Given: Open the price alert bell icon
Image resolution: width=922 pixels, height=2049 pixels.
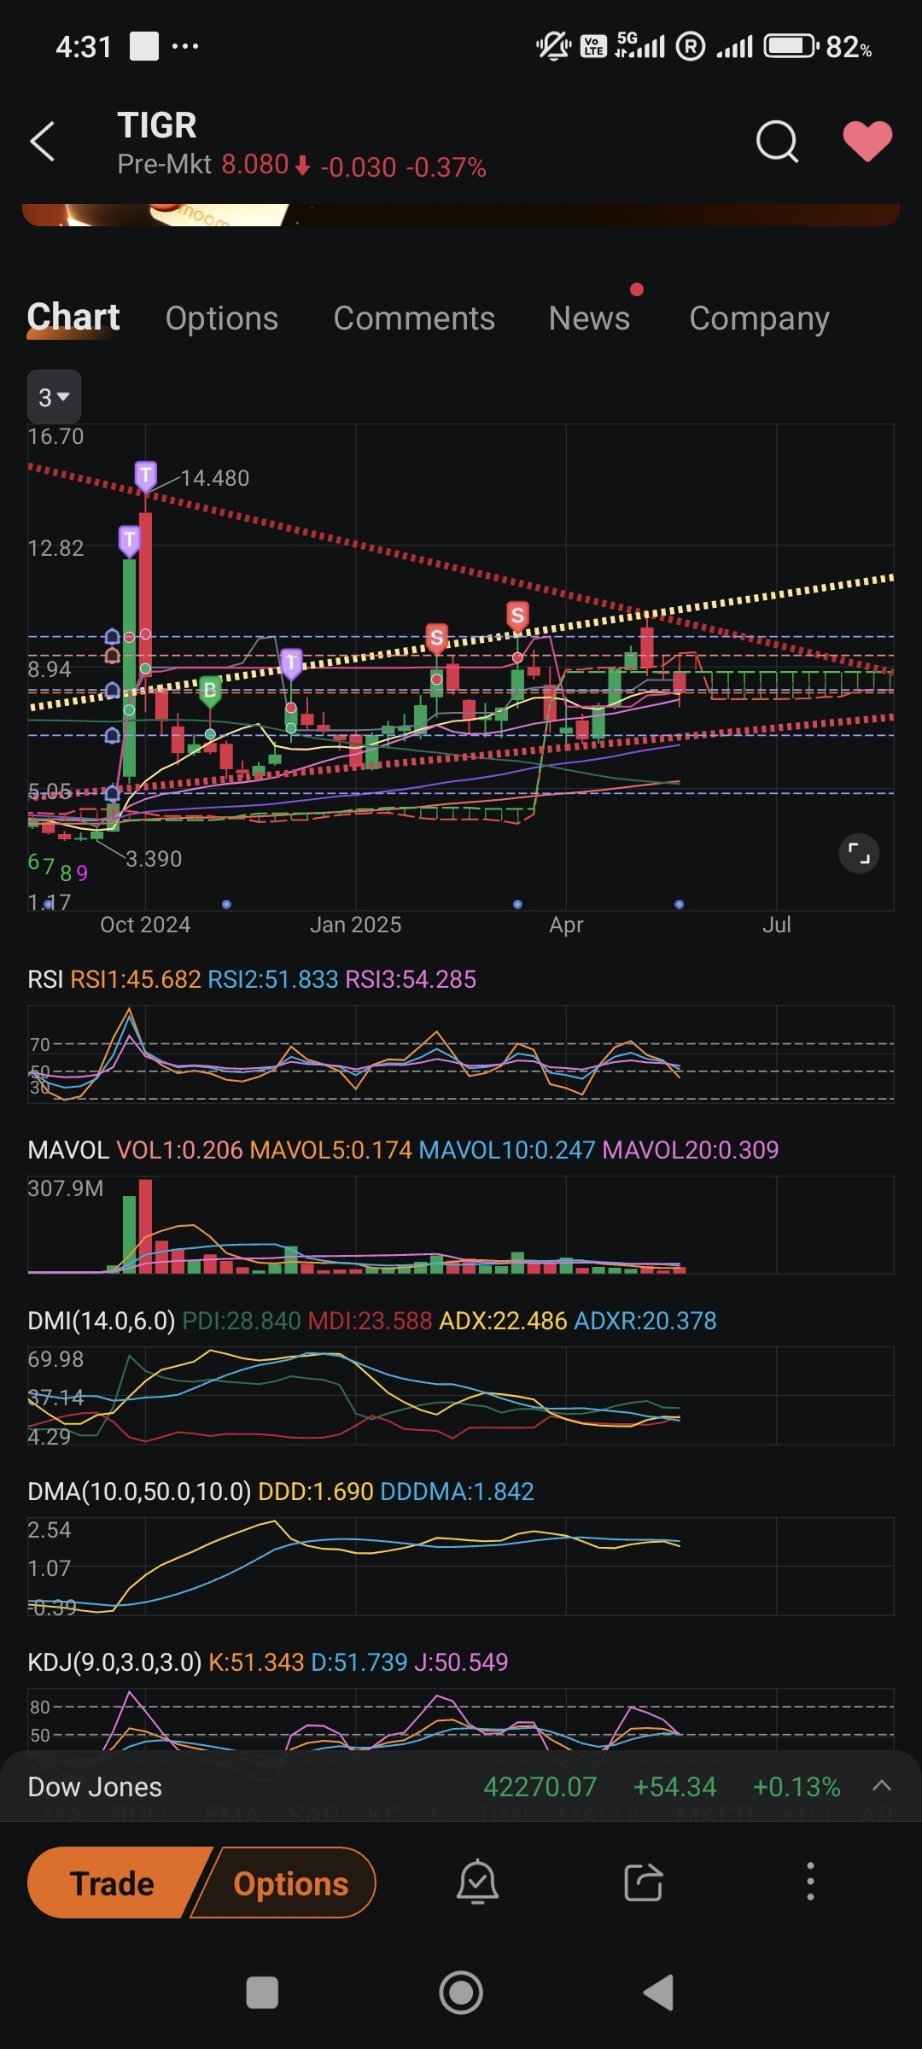Looking at the screenshot, I should (477, 1882).
